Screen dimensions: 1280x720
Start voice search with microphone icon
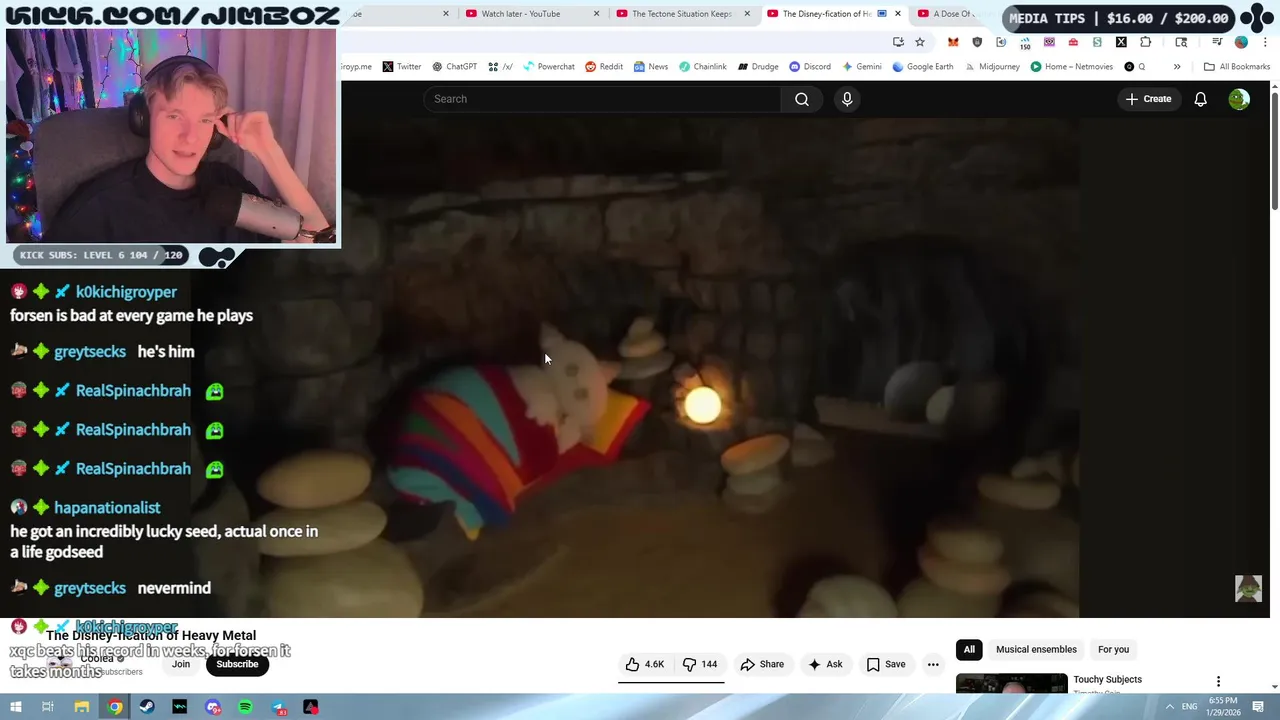[x=847, y=99]
